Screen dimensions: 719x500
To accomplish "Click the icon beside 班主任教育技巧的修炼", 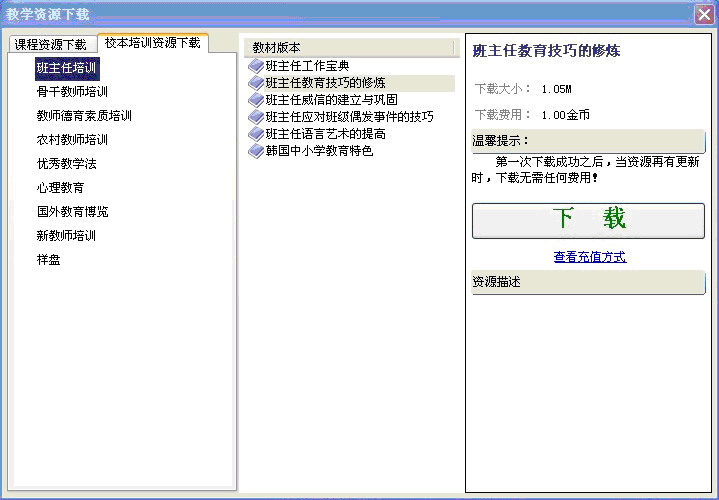I will [x=256, y=83].
